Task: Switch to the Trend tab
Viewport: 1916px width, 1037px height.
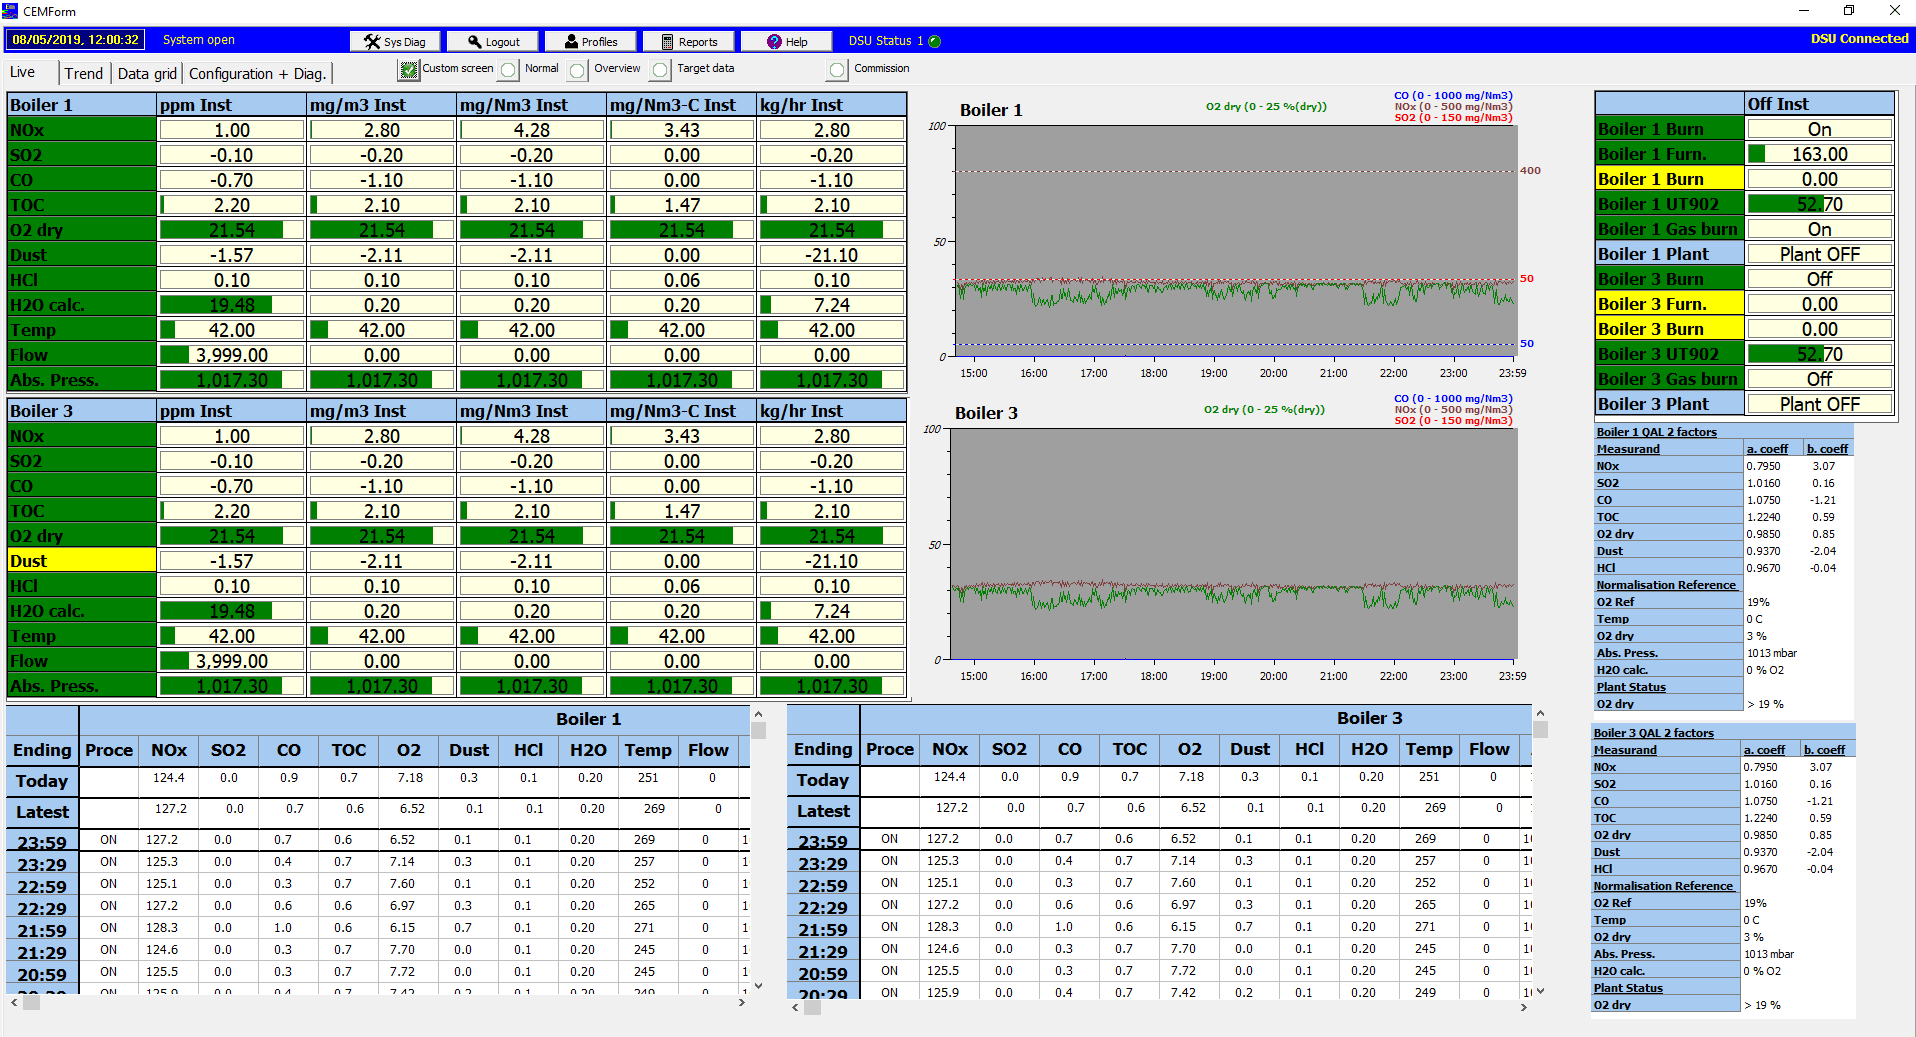Action: (x=83, y=73)
